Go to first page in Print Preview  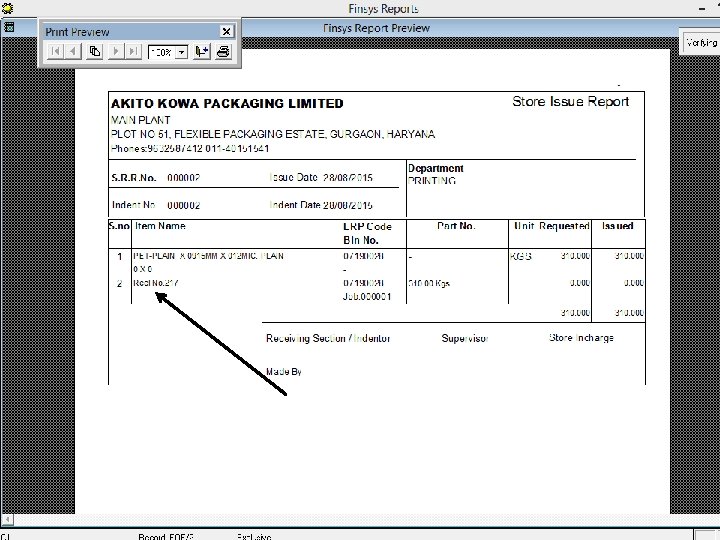click(x=55, y=51)
